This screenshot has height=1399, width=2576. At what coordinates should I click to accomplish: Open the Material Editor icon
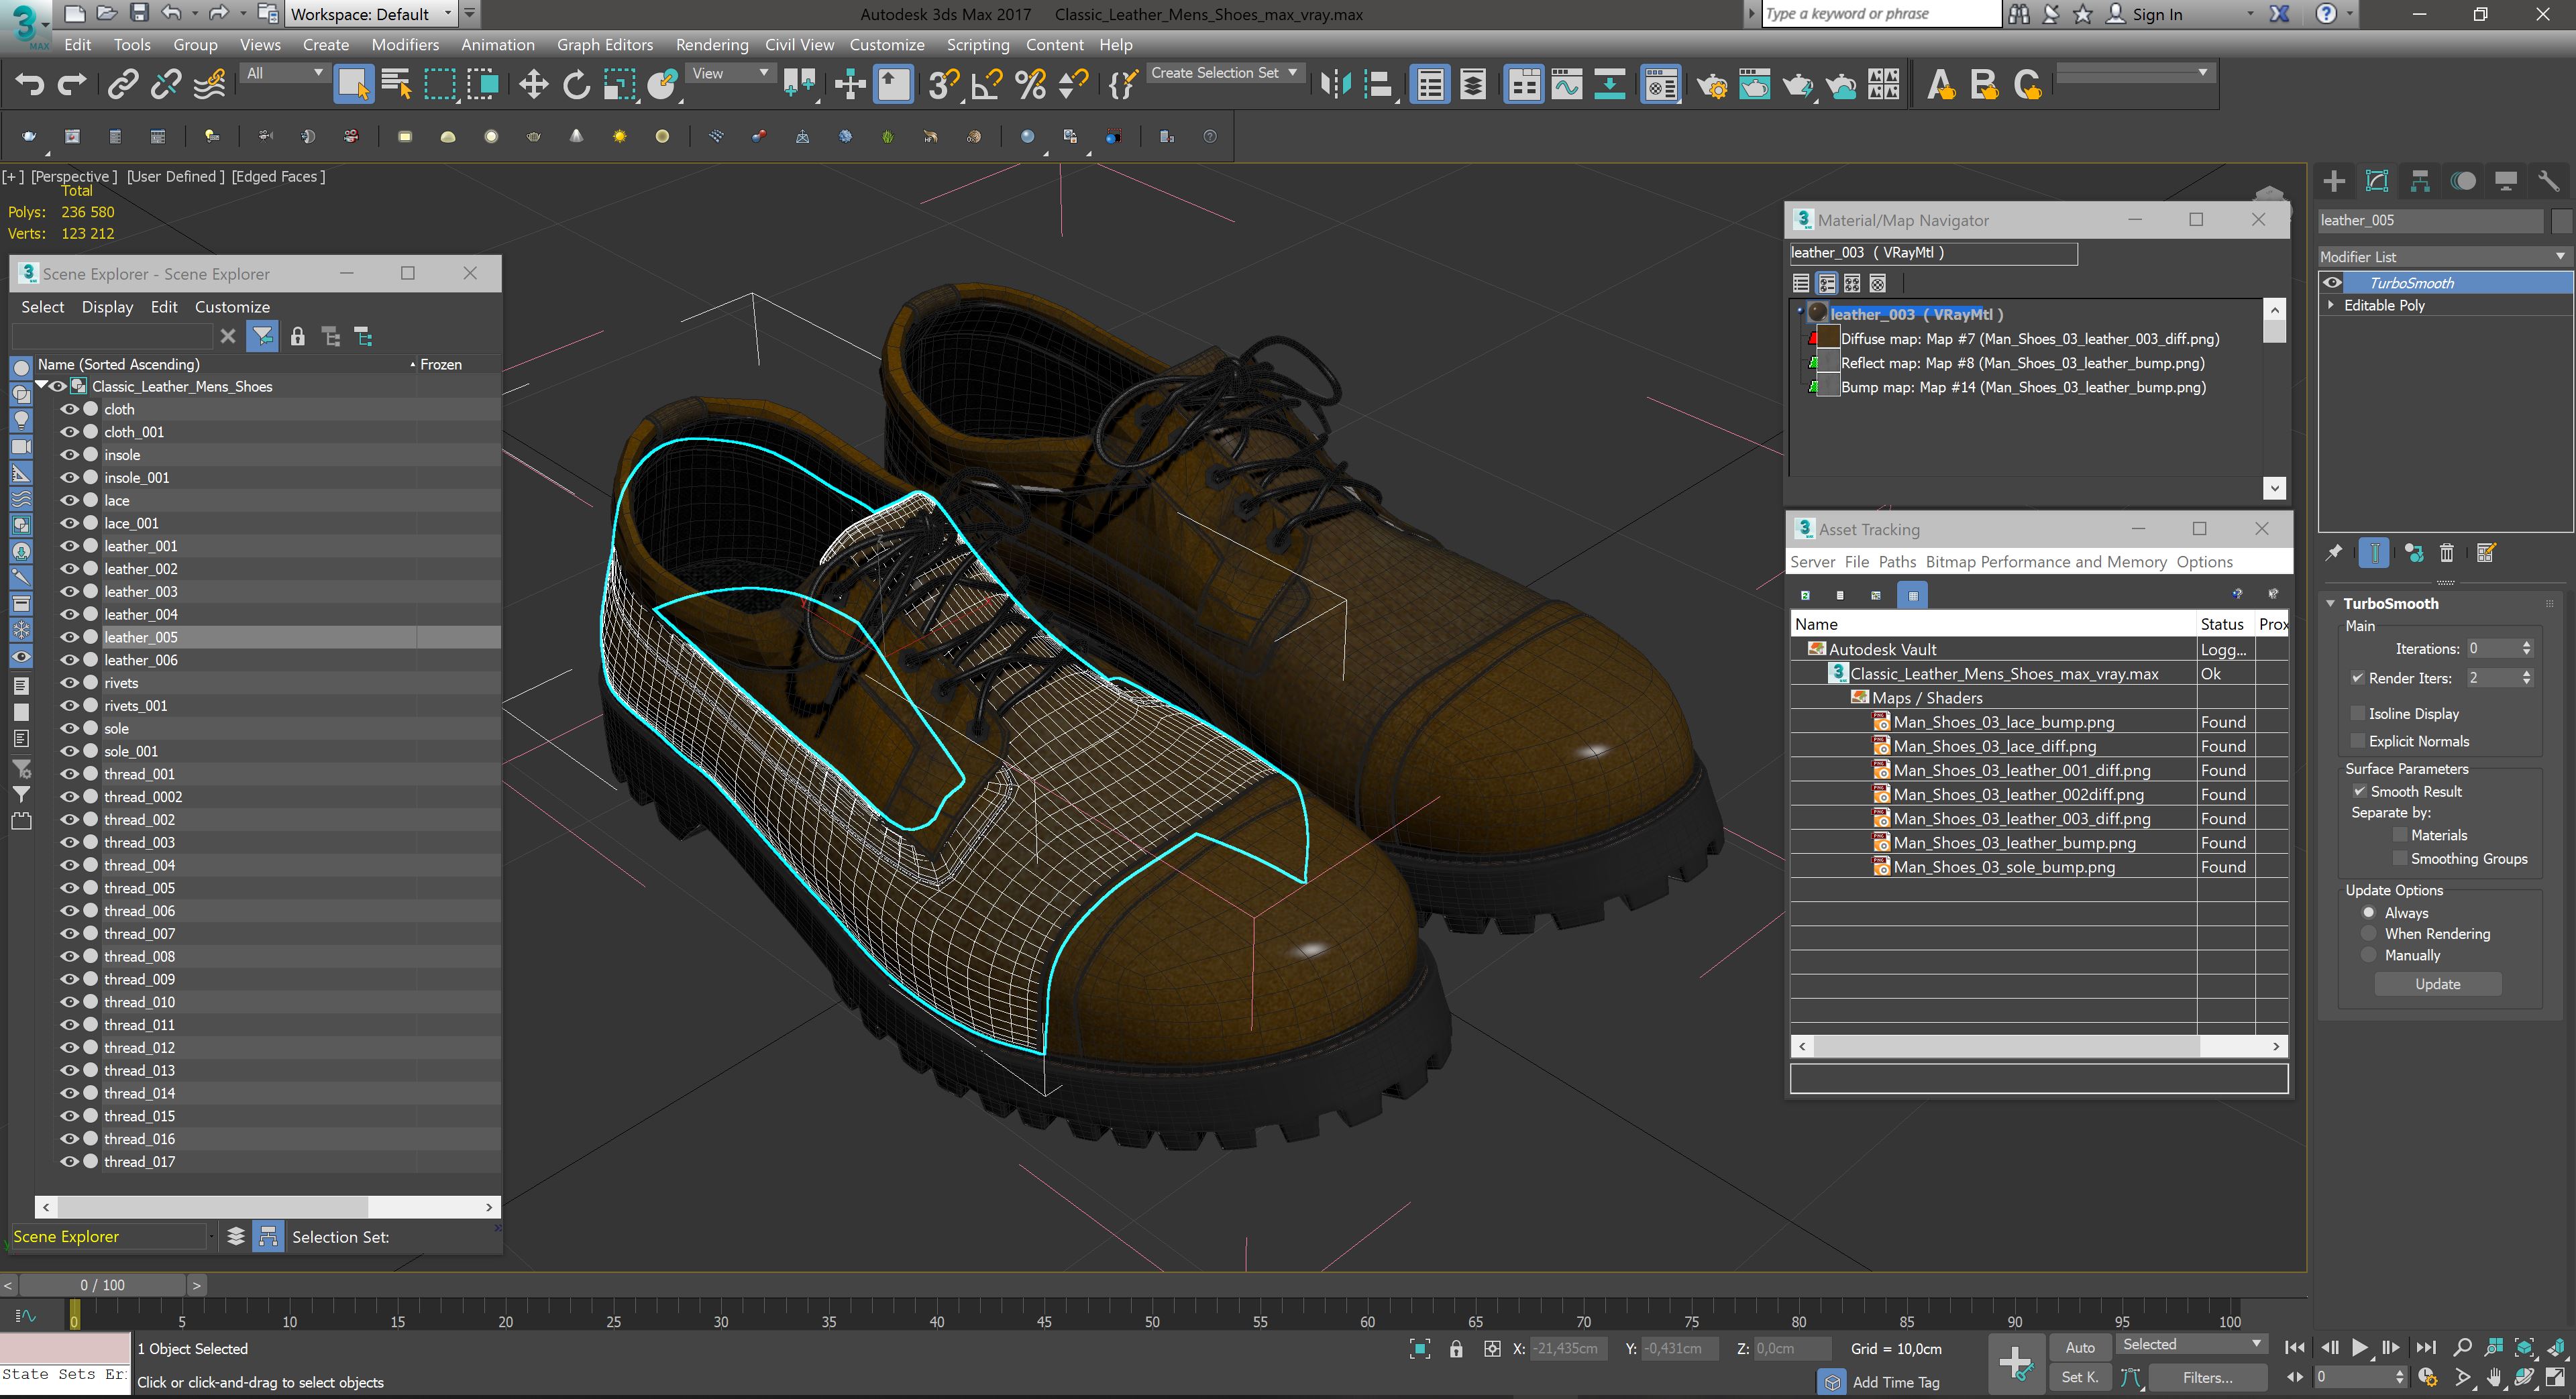point(1661,85)
